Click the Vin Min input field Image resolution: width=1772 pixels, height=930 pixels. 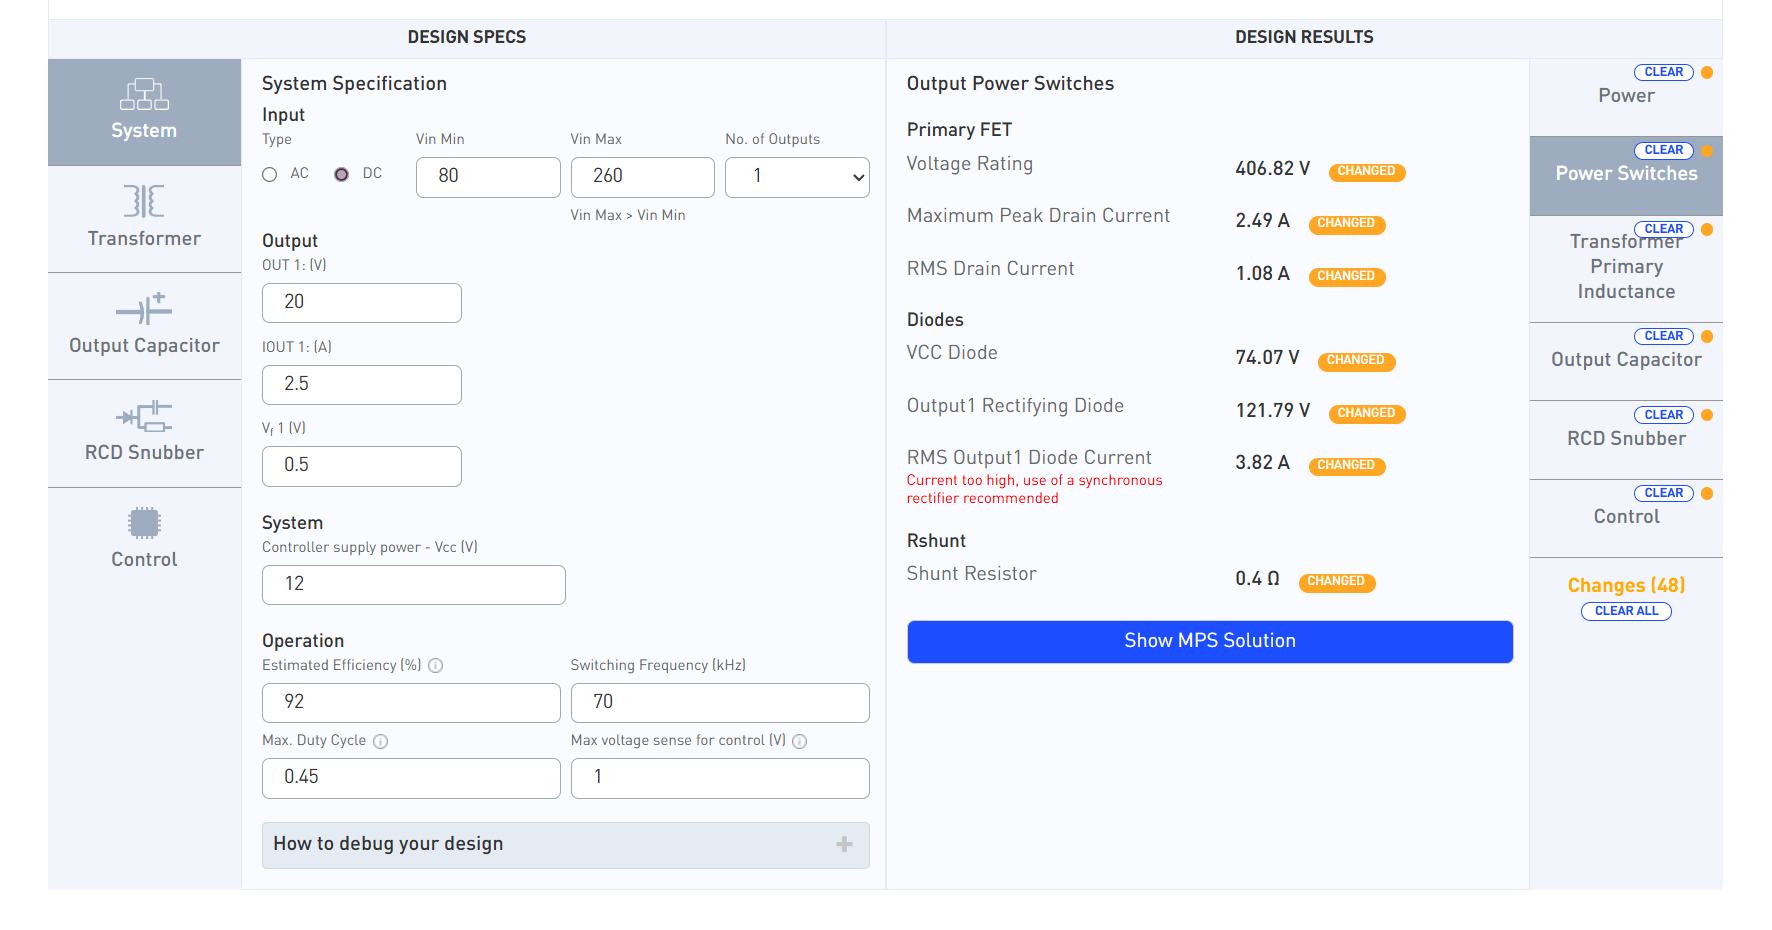pos(487,177)
